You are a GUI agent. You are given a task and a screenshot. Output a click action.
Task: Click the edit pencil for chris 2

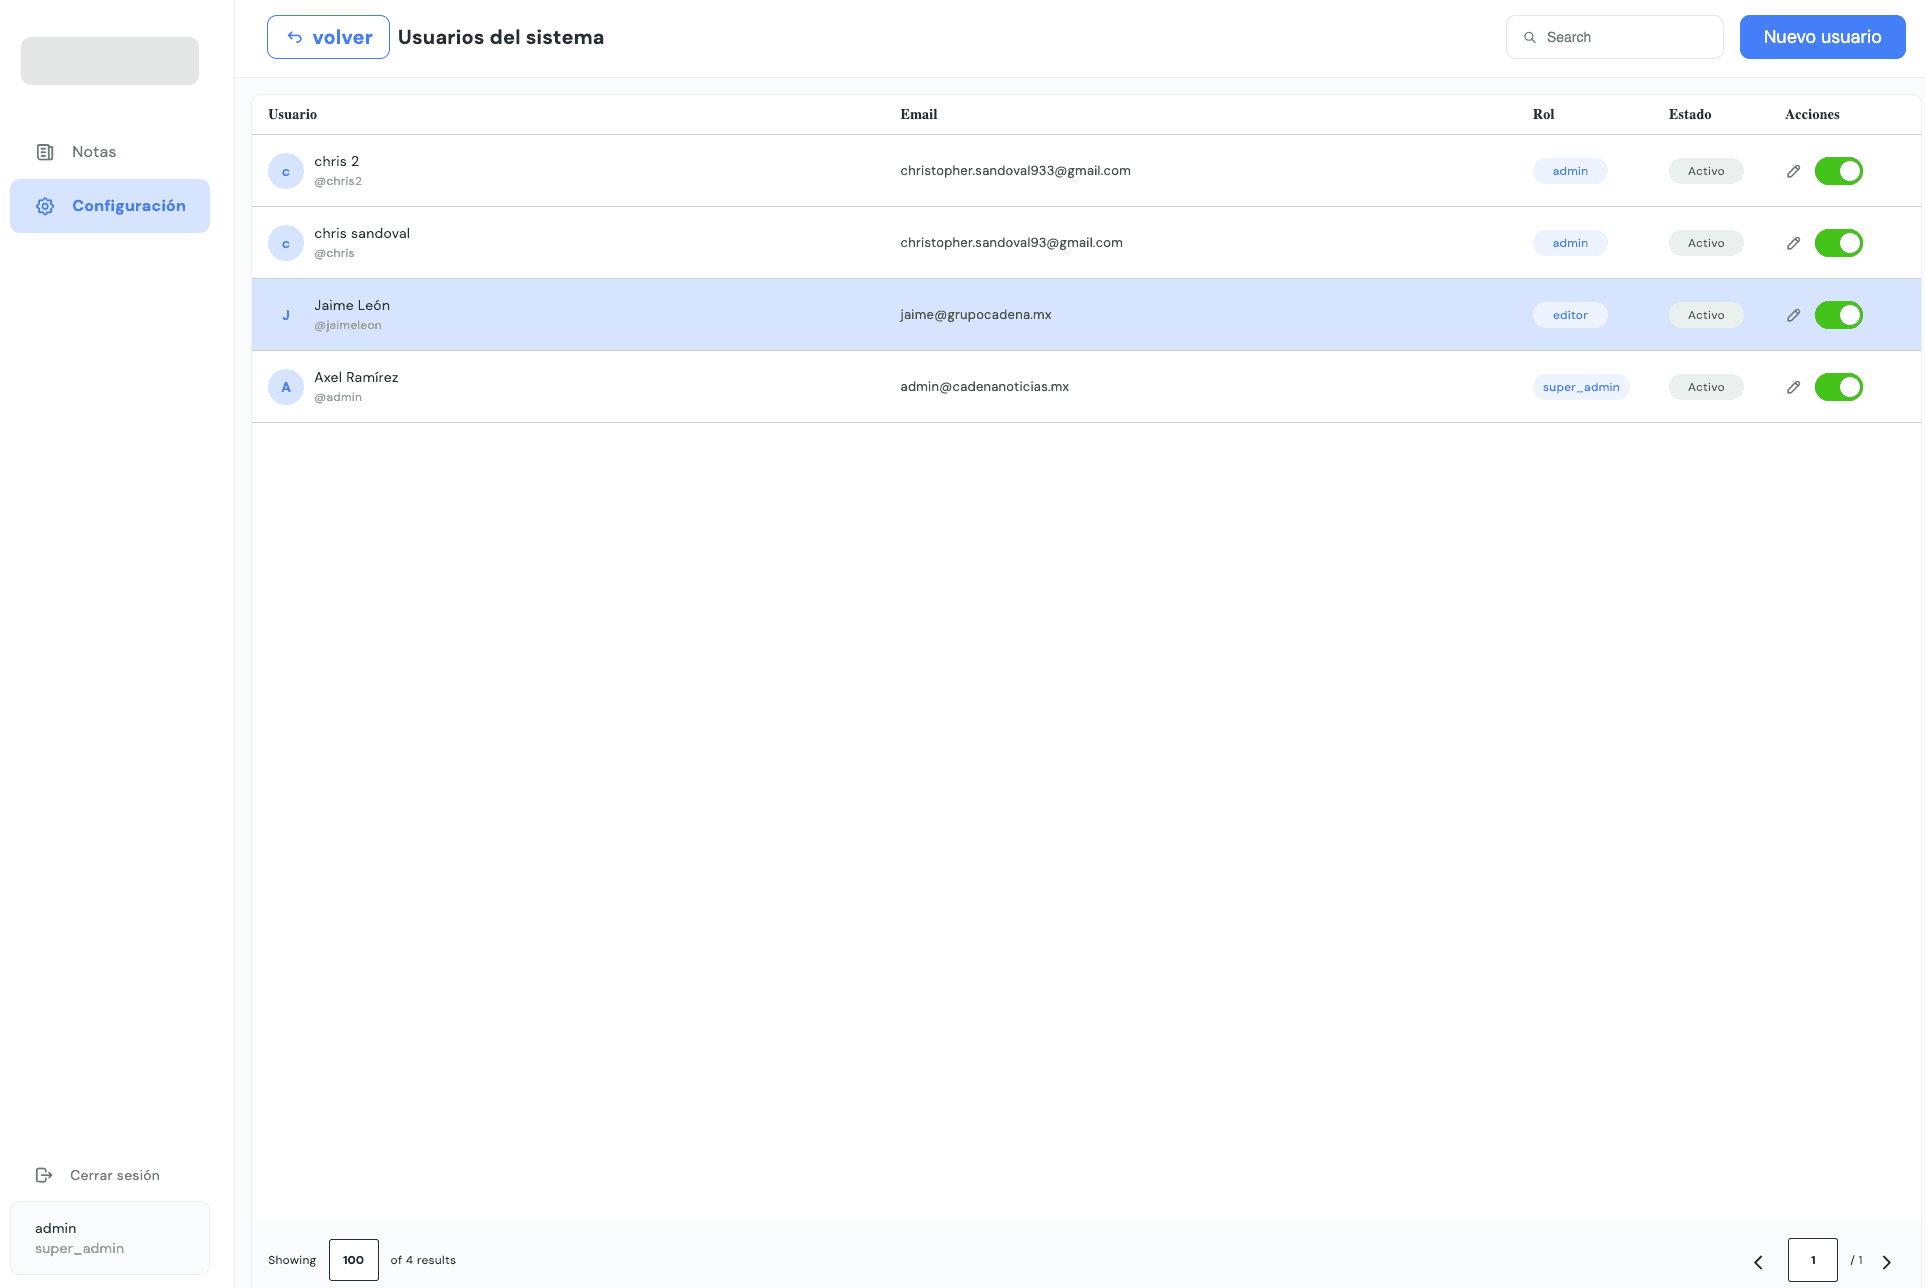click(x=1793, y=171)
